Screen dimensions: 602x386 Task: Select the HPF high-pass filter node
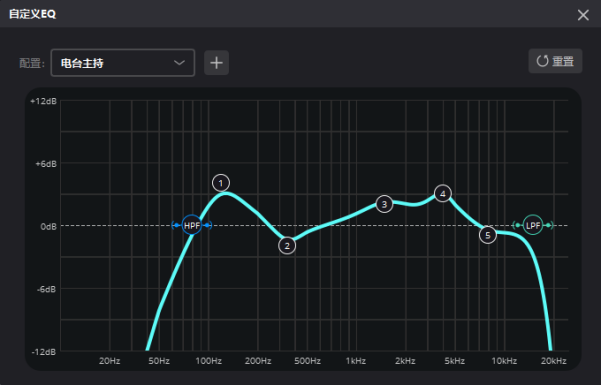coord(192,225)
